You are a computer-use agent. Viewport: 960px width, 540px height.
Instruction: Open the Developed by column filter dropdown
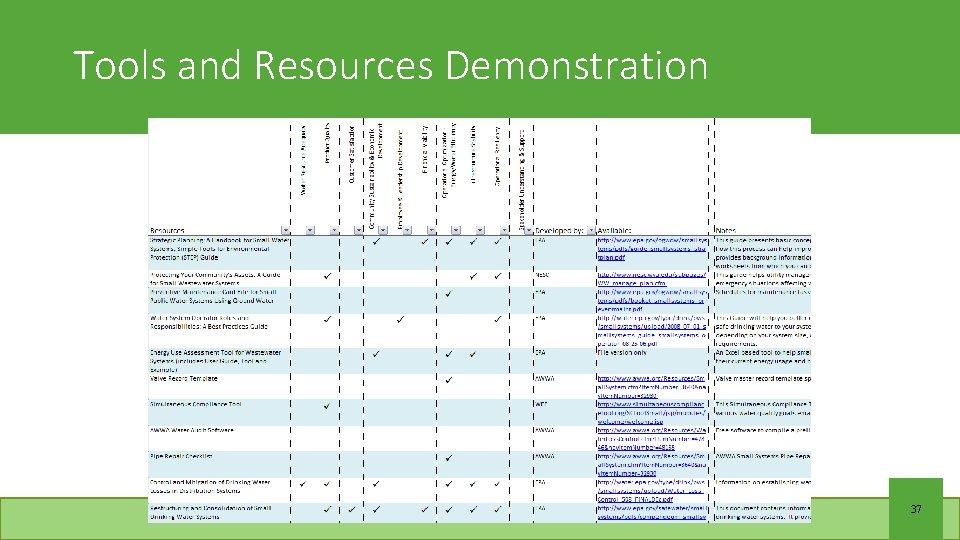click(x=591, y=231)
